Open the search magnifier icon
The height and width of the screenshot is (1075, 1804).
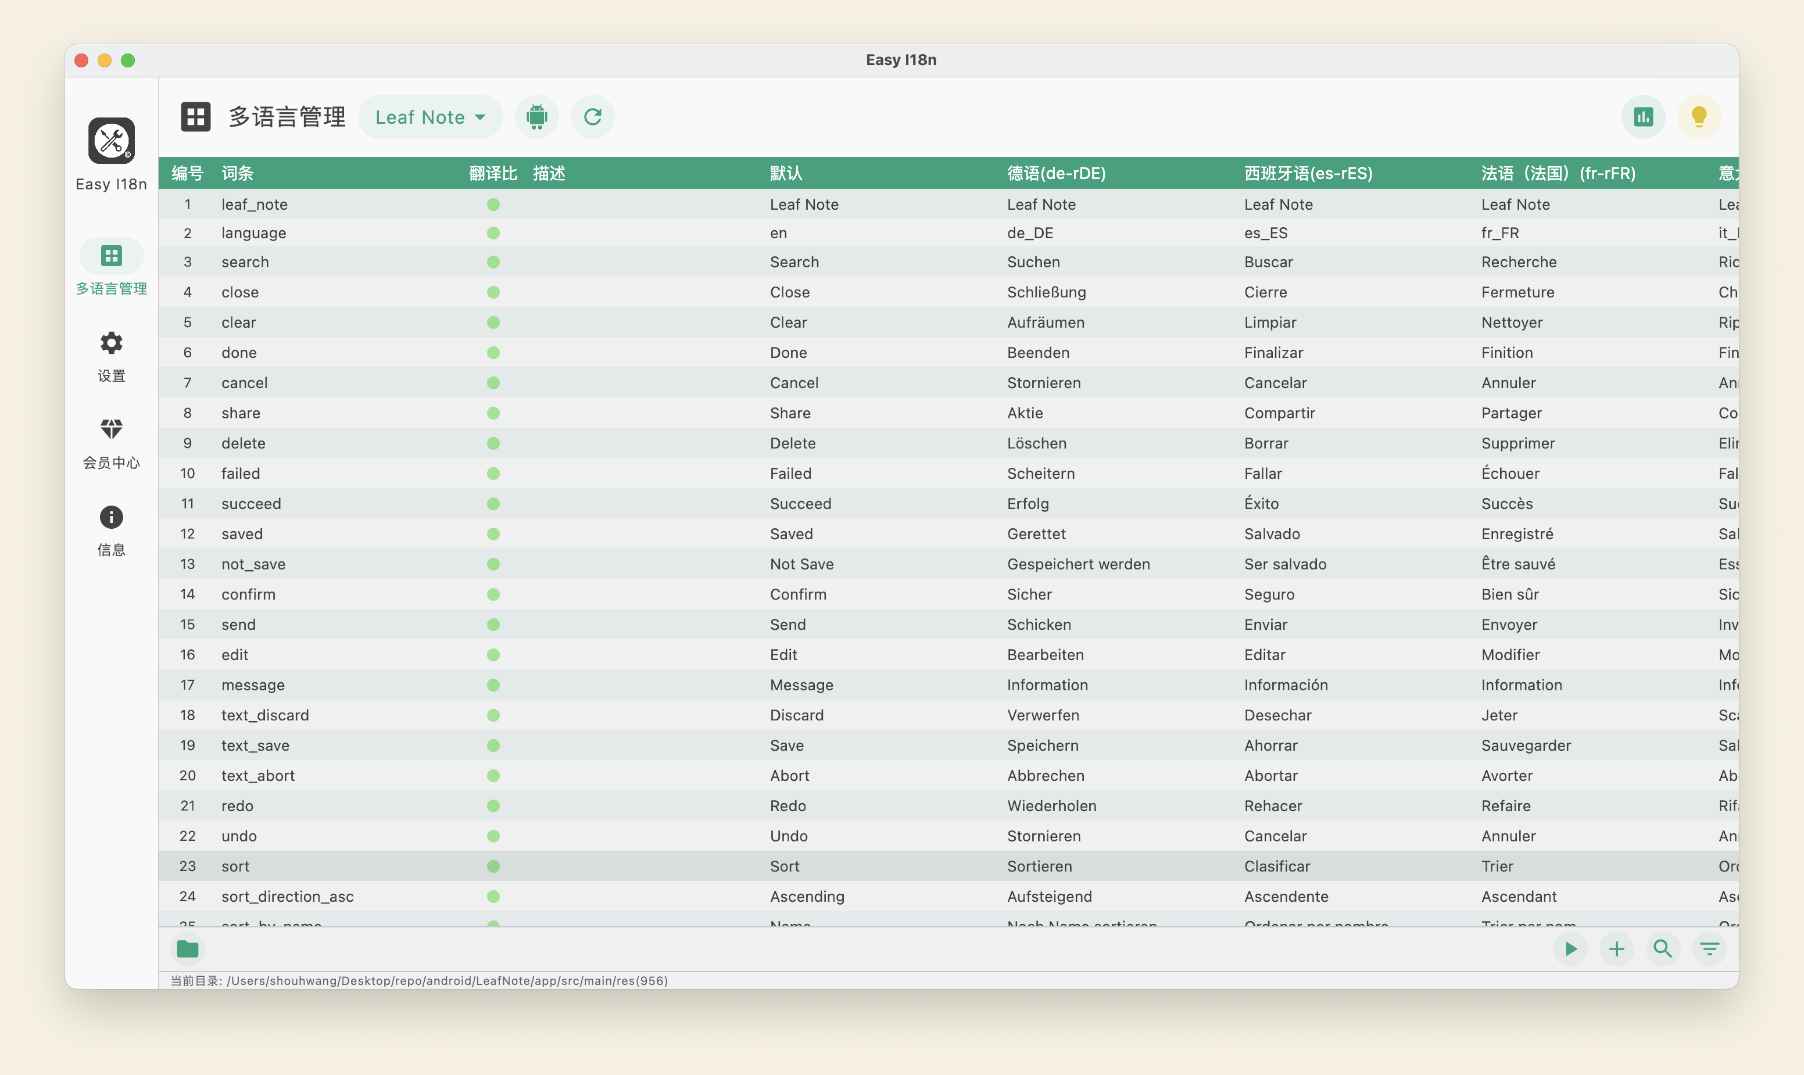[1662, 949]
